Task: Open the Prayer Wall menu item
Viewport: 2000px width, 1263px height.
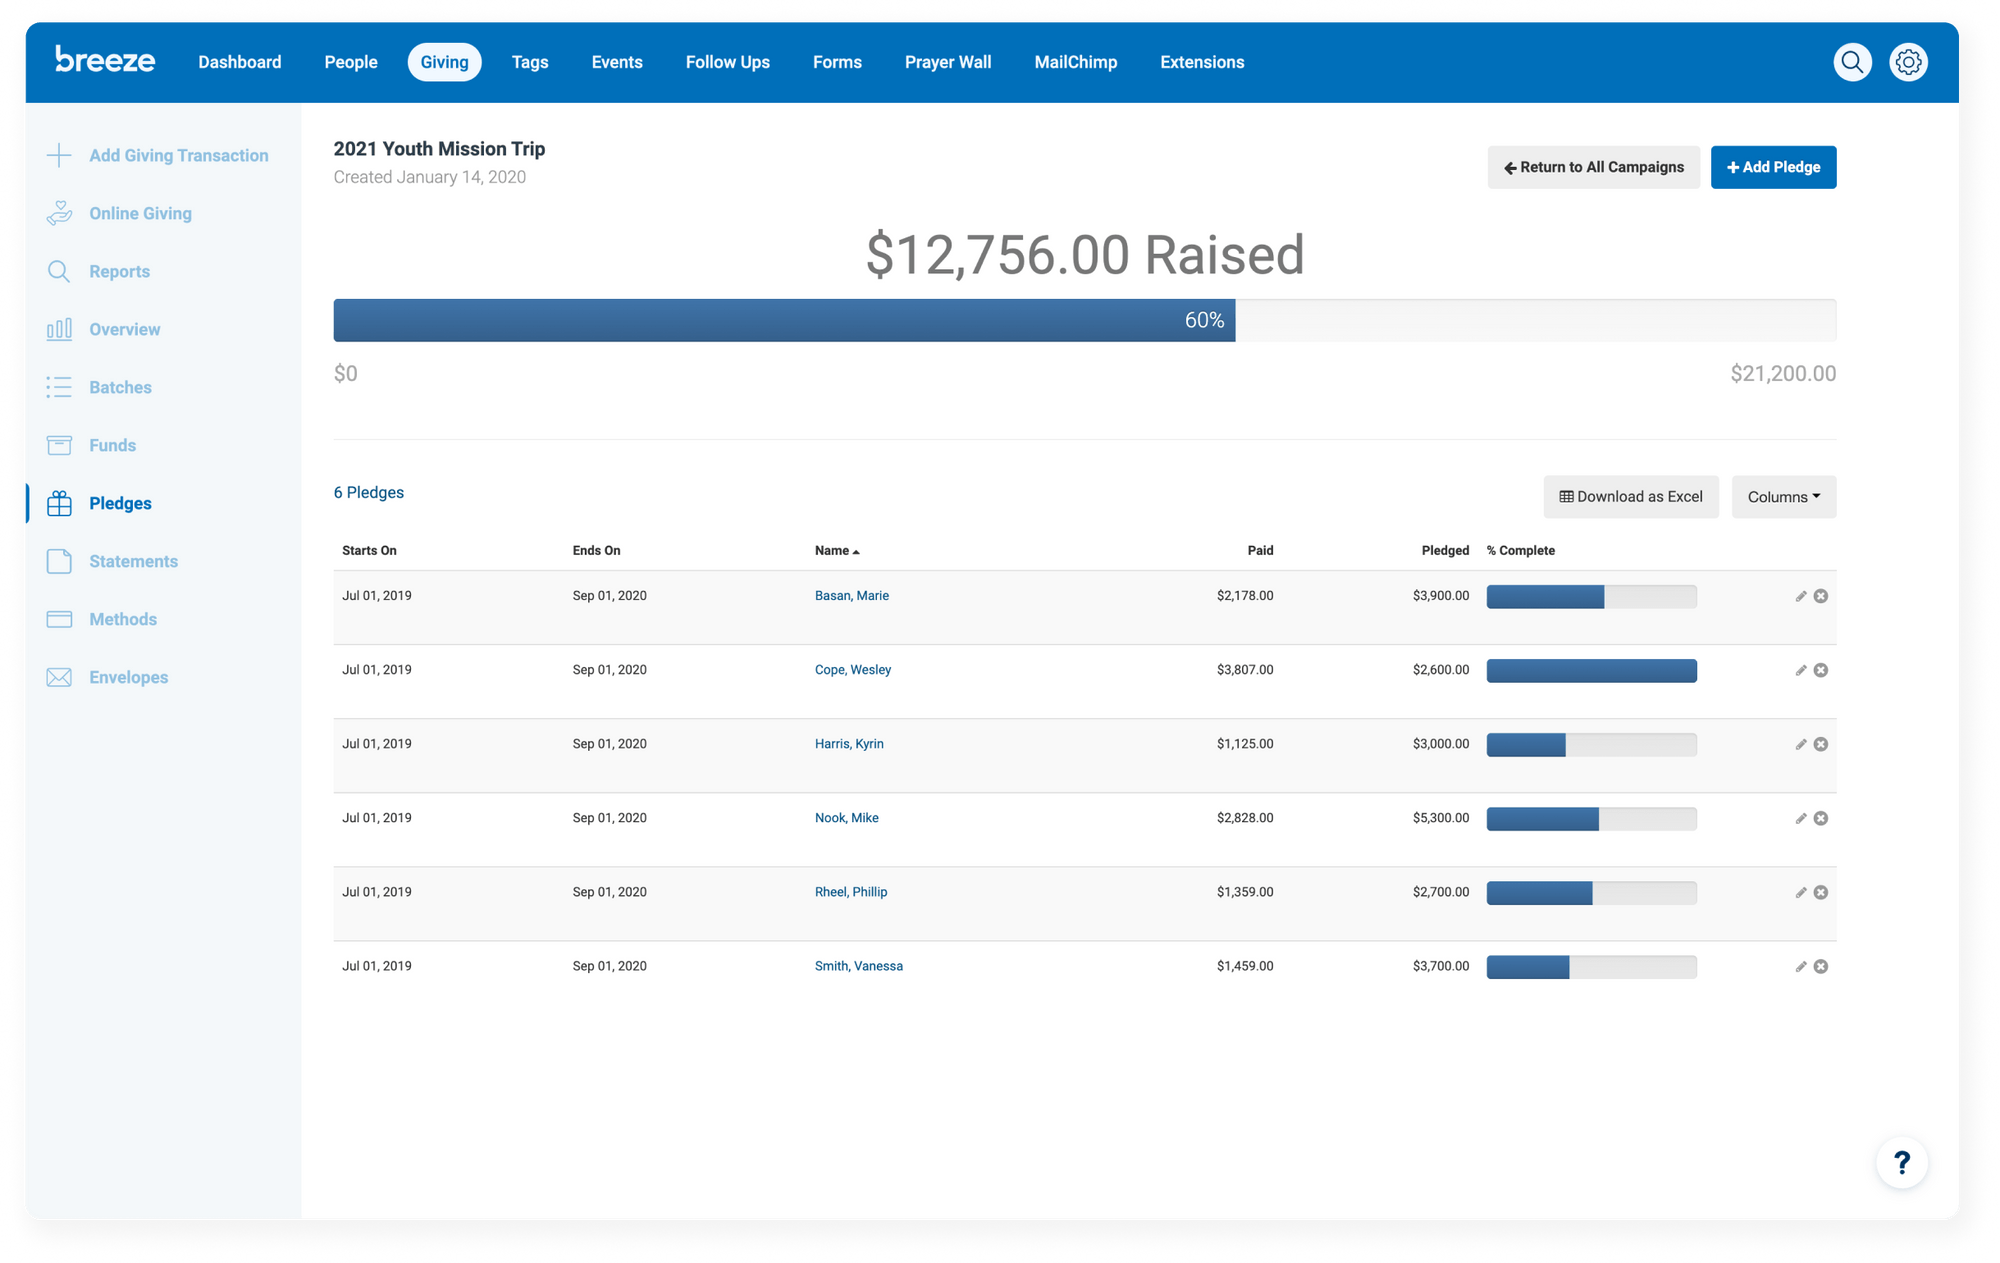Action: 947,61
